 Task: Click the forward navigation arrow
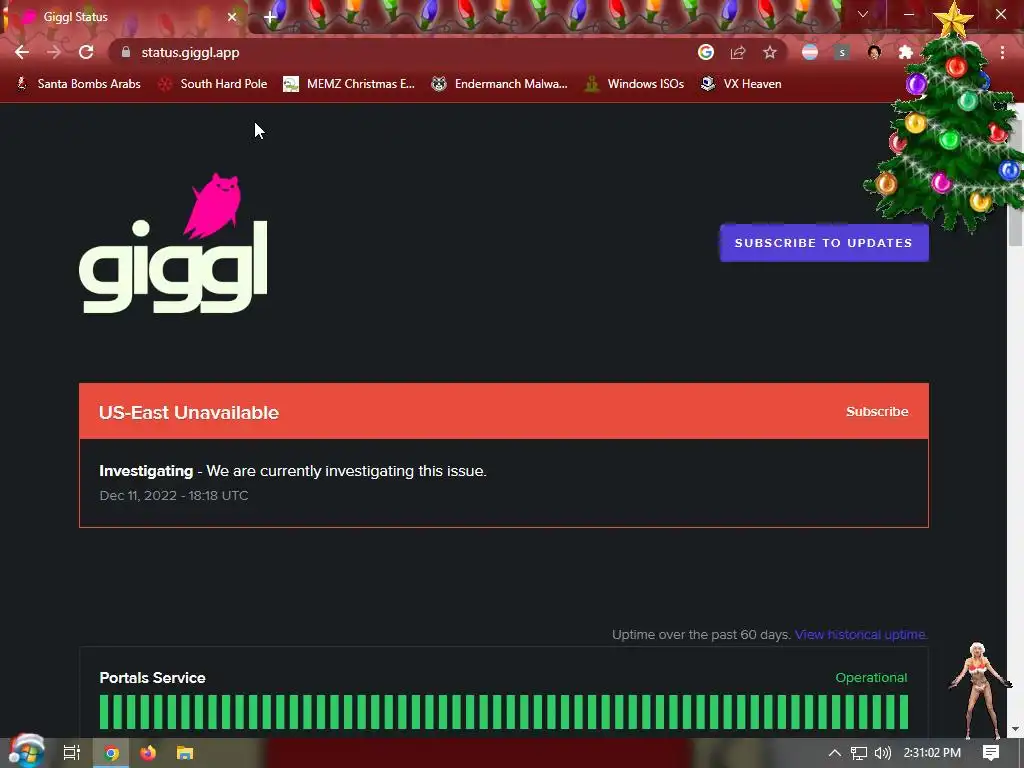pyautogui.click(x=54, y=52)
